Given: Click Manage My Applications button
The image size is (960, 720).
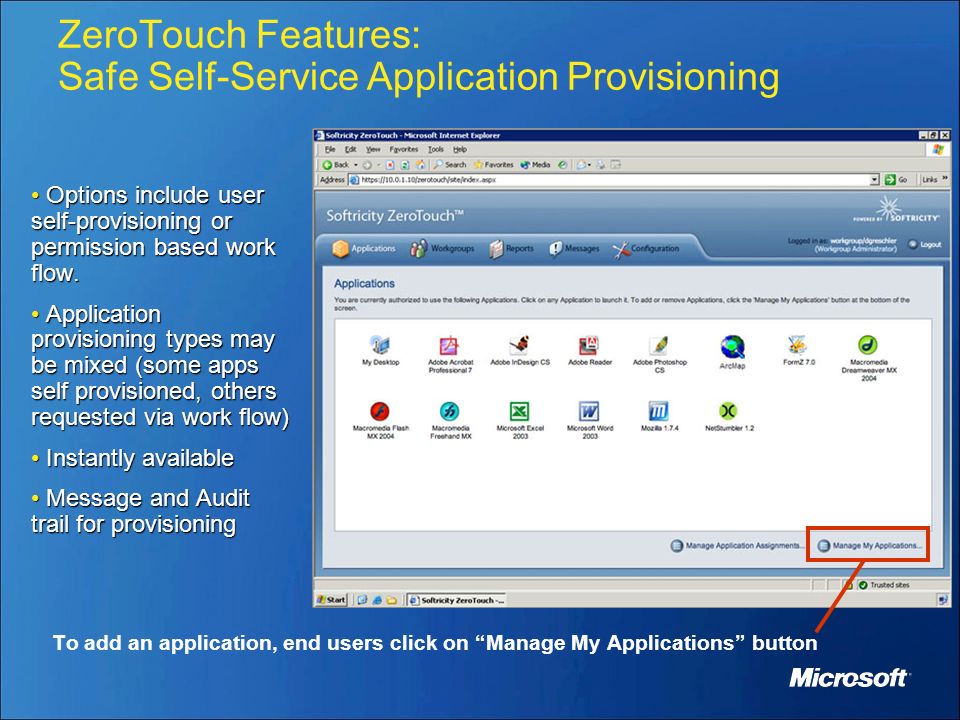Looking at the screenshot, I should (869, 546).
